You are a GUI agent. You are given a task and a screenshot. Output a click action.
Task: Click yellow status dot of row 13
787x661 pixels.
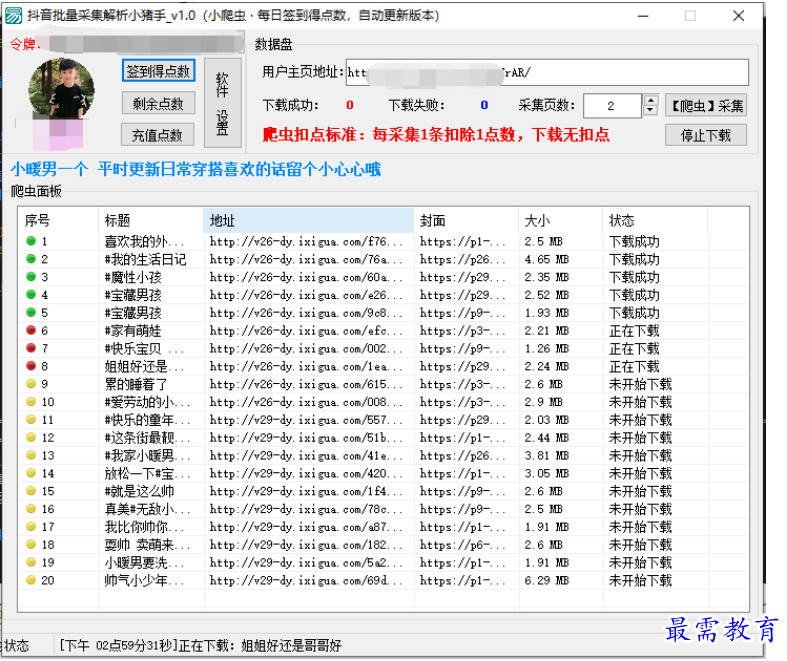pyautogui.click(x=31, y=455)
